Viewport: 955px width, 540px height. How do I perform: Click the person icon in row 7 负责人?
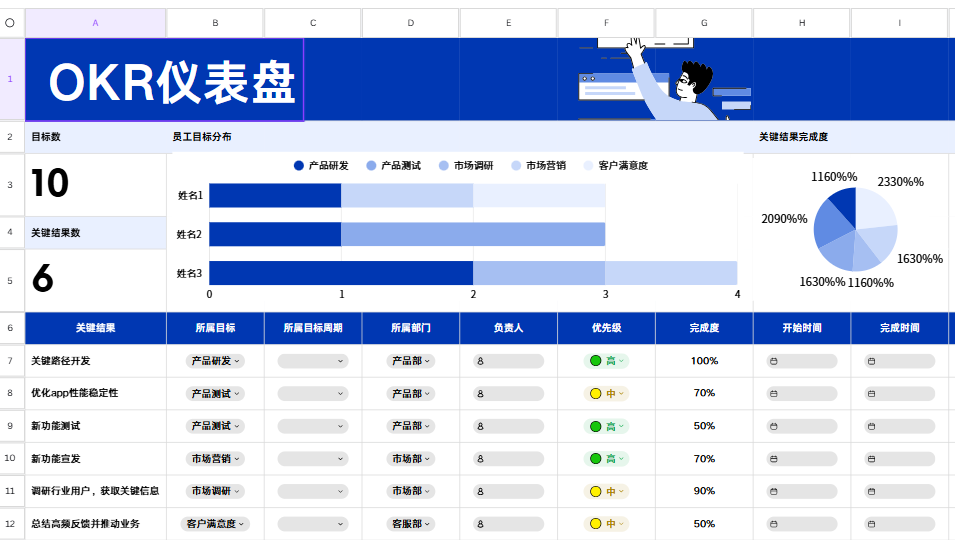coord(481,361)
